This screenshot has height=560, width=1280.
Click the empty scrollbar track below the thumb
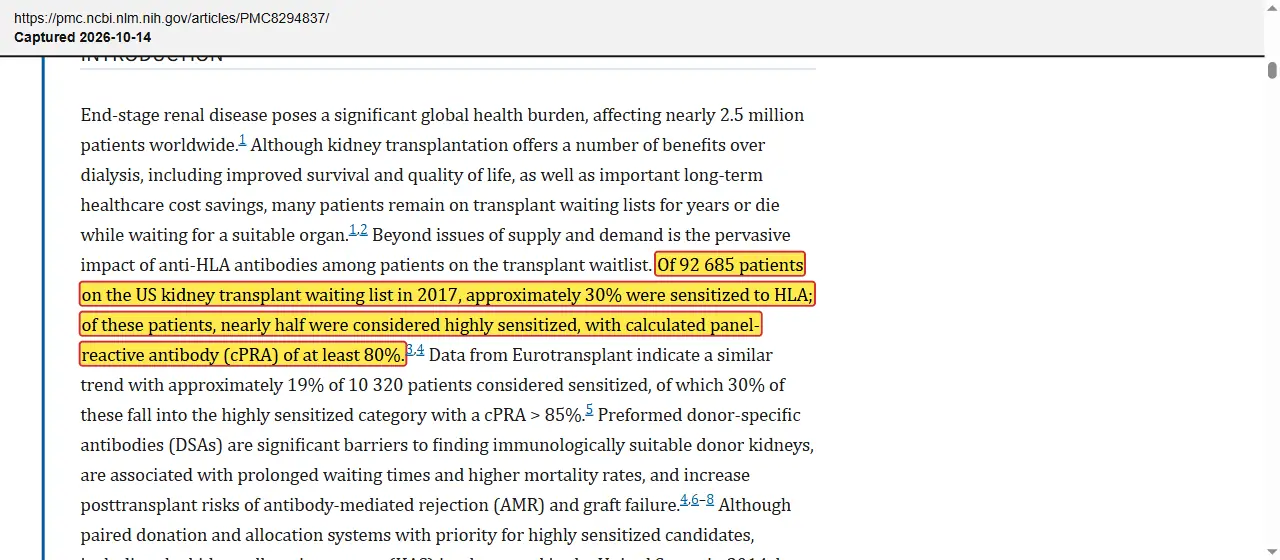1272,320
